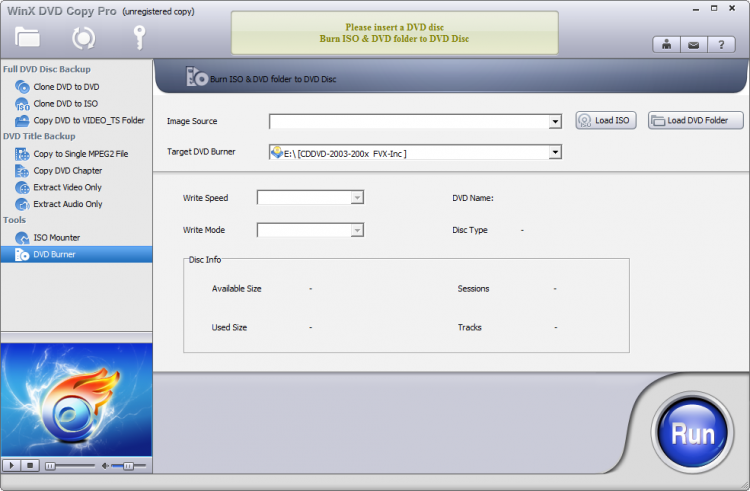This screenshot has height=491, width=750.
Task: Open the folder icon in top toolbar
Action: (x=27, y=37)
